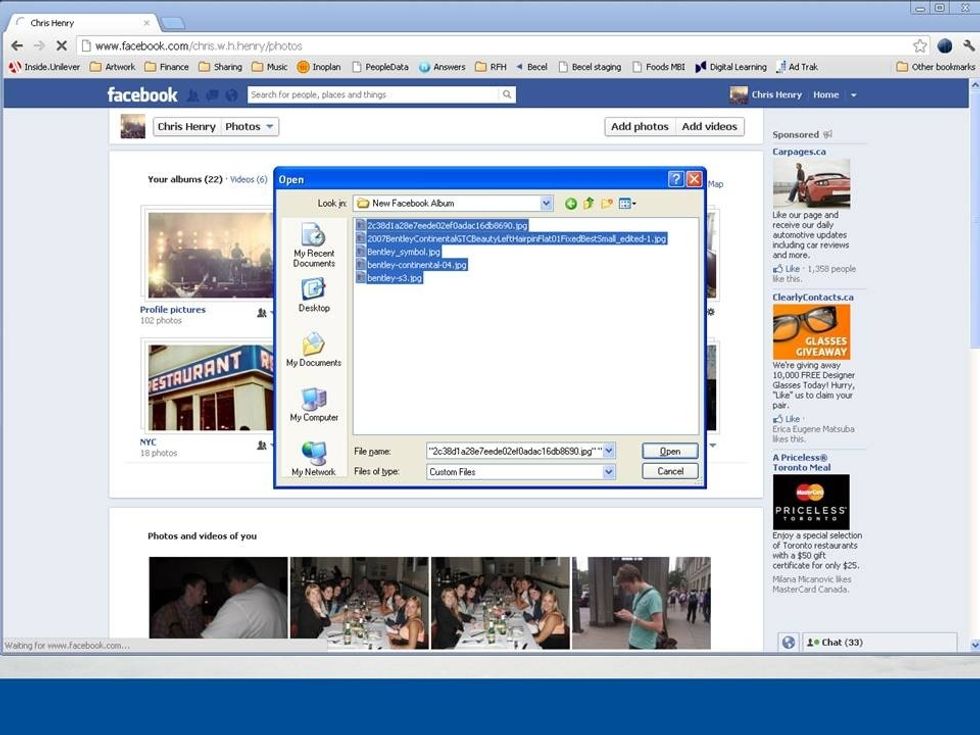Open the Digital Learning bookmark
980x735 pixels.
point(731,67)
